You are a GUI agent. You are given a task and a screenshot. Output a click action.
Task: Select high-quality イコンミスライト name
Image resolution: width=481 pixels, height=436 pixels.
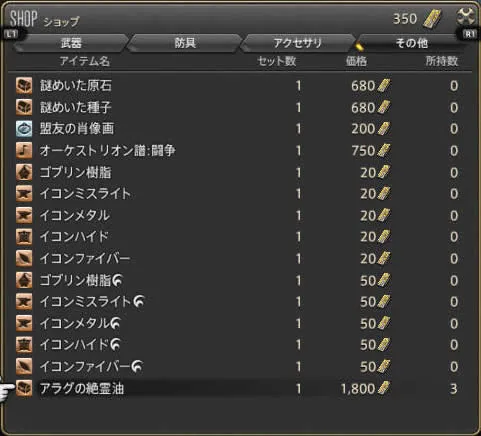coord(92,302)
